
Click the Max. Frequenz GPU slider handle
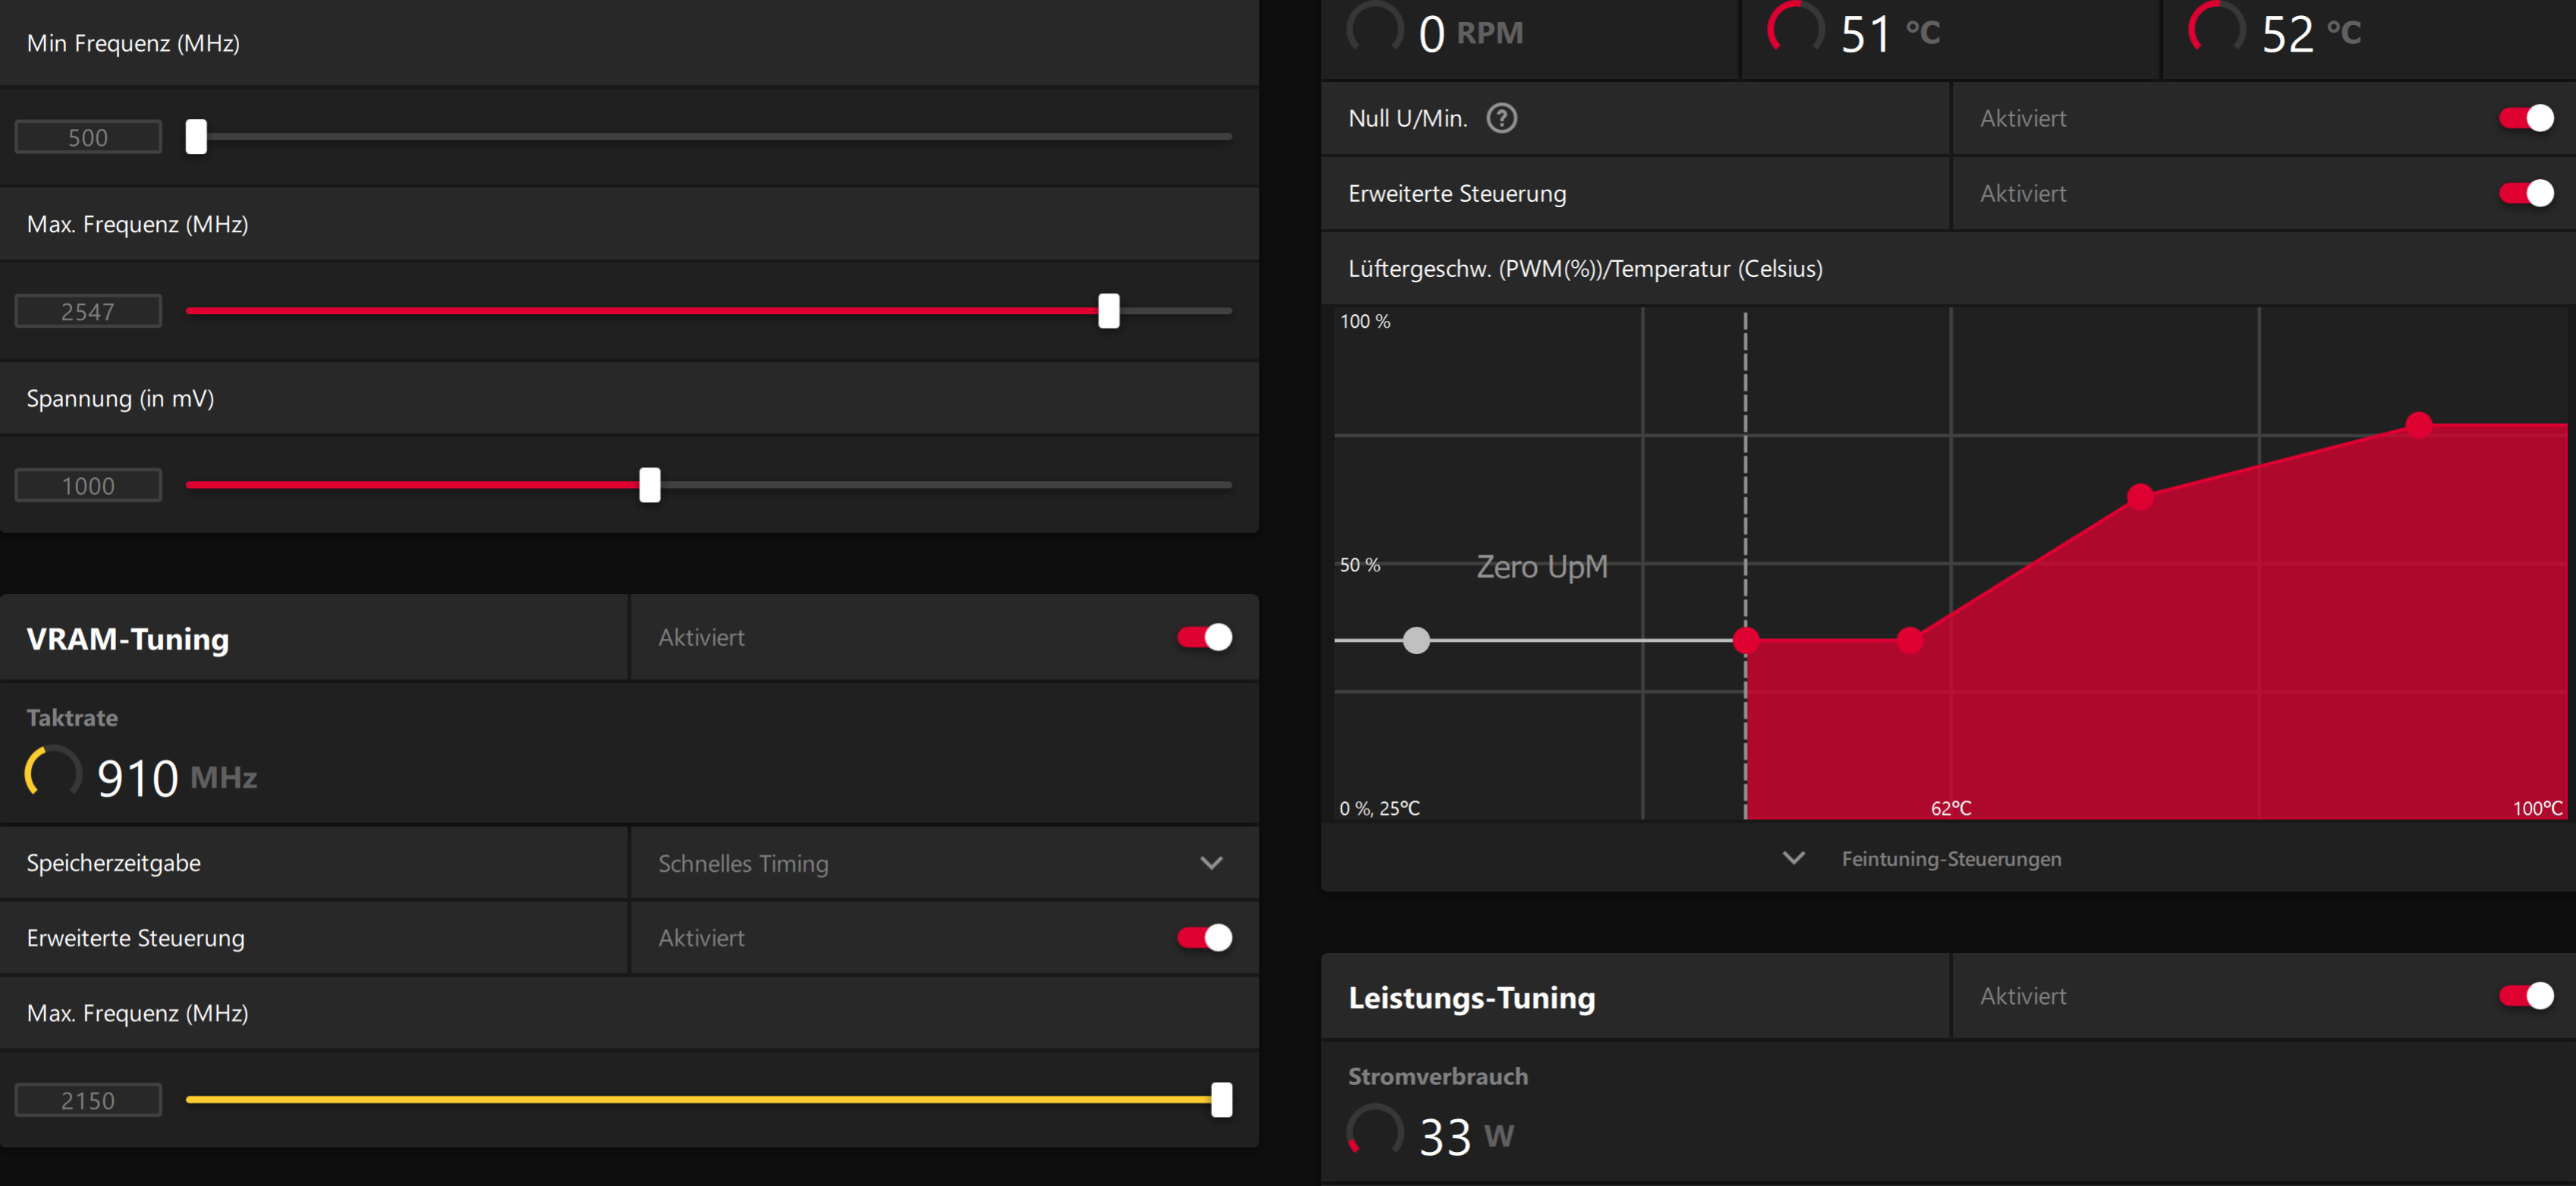tap(1108, 311)
